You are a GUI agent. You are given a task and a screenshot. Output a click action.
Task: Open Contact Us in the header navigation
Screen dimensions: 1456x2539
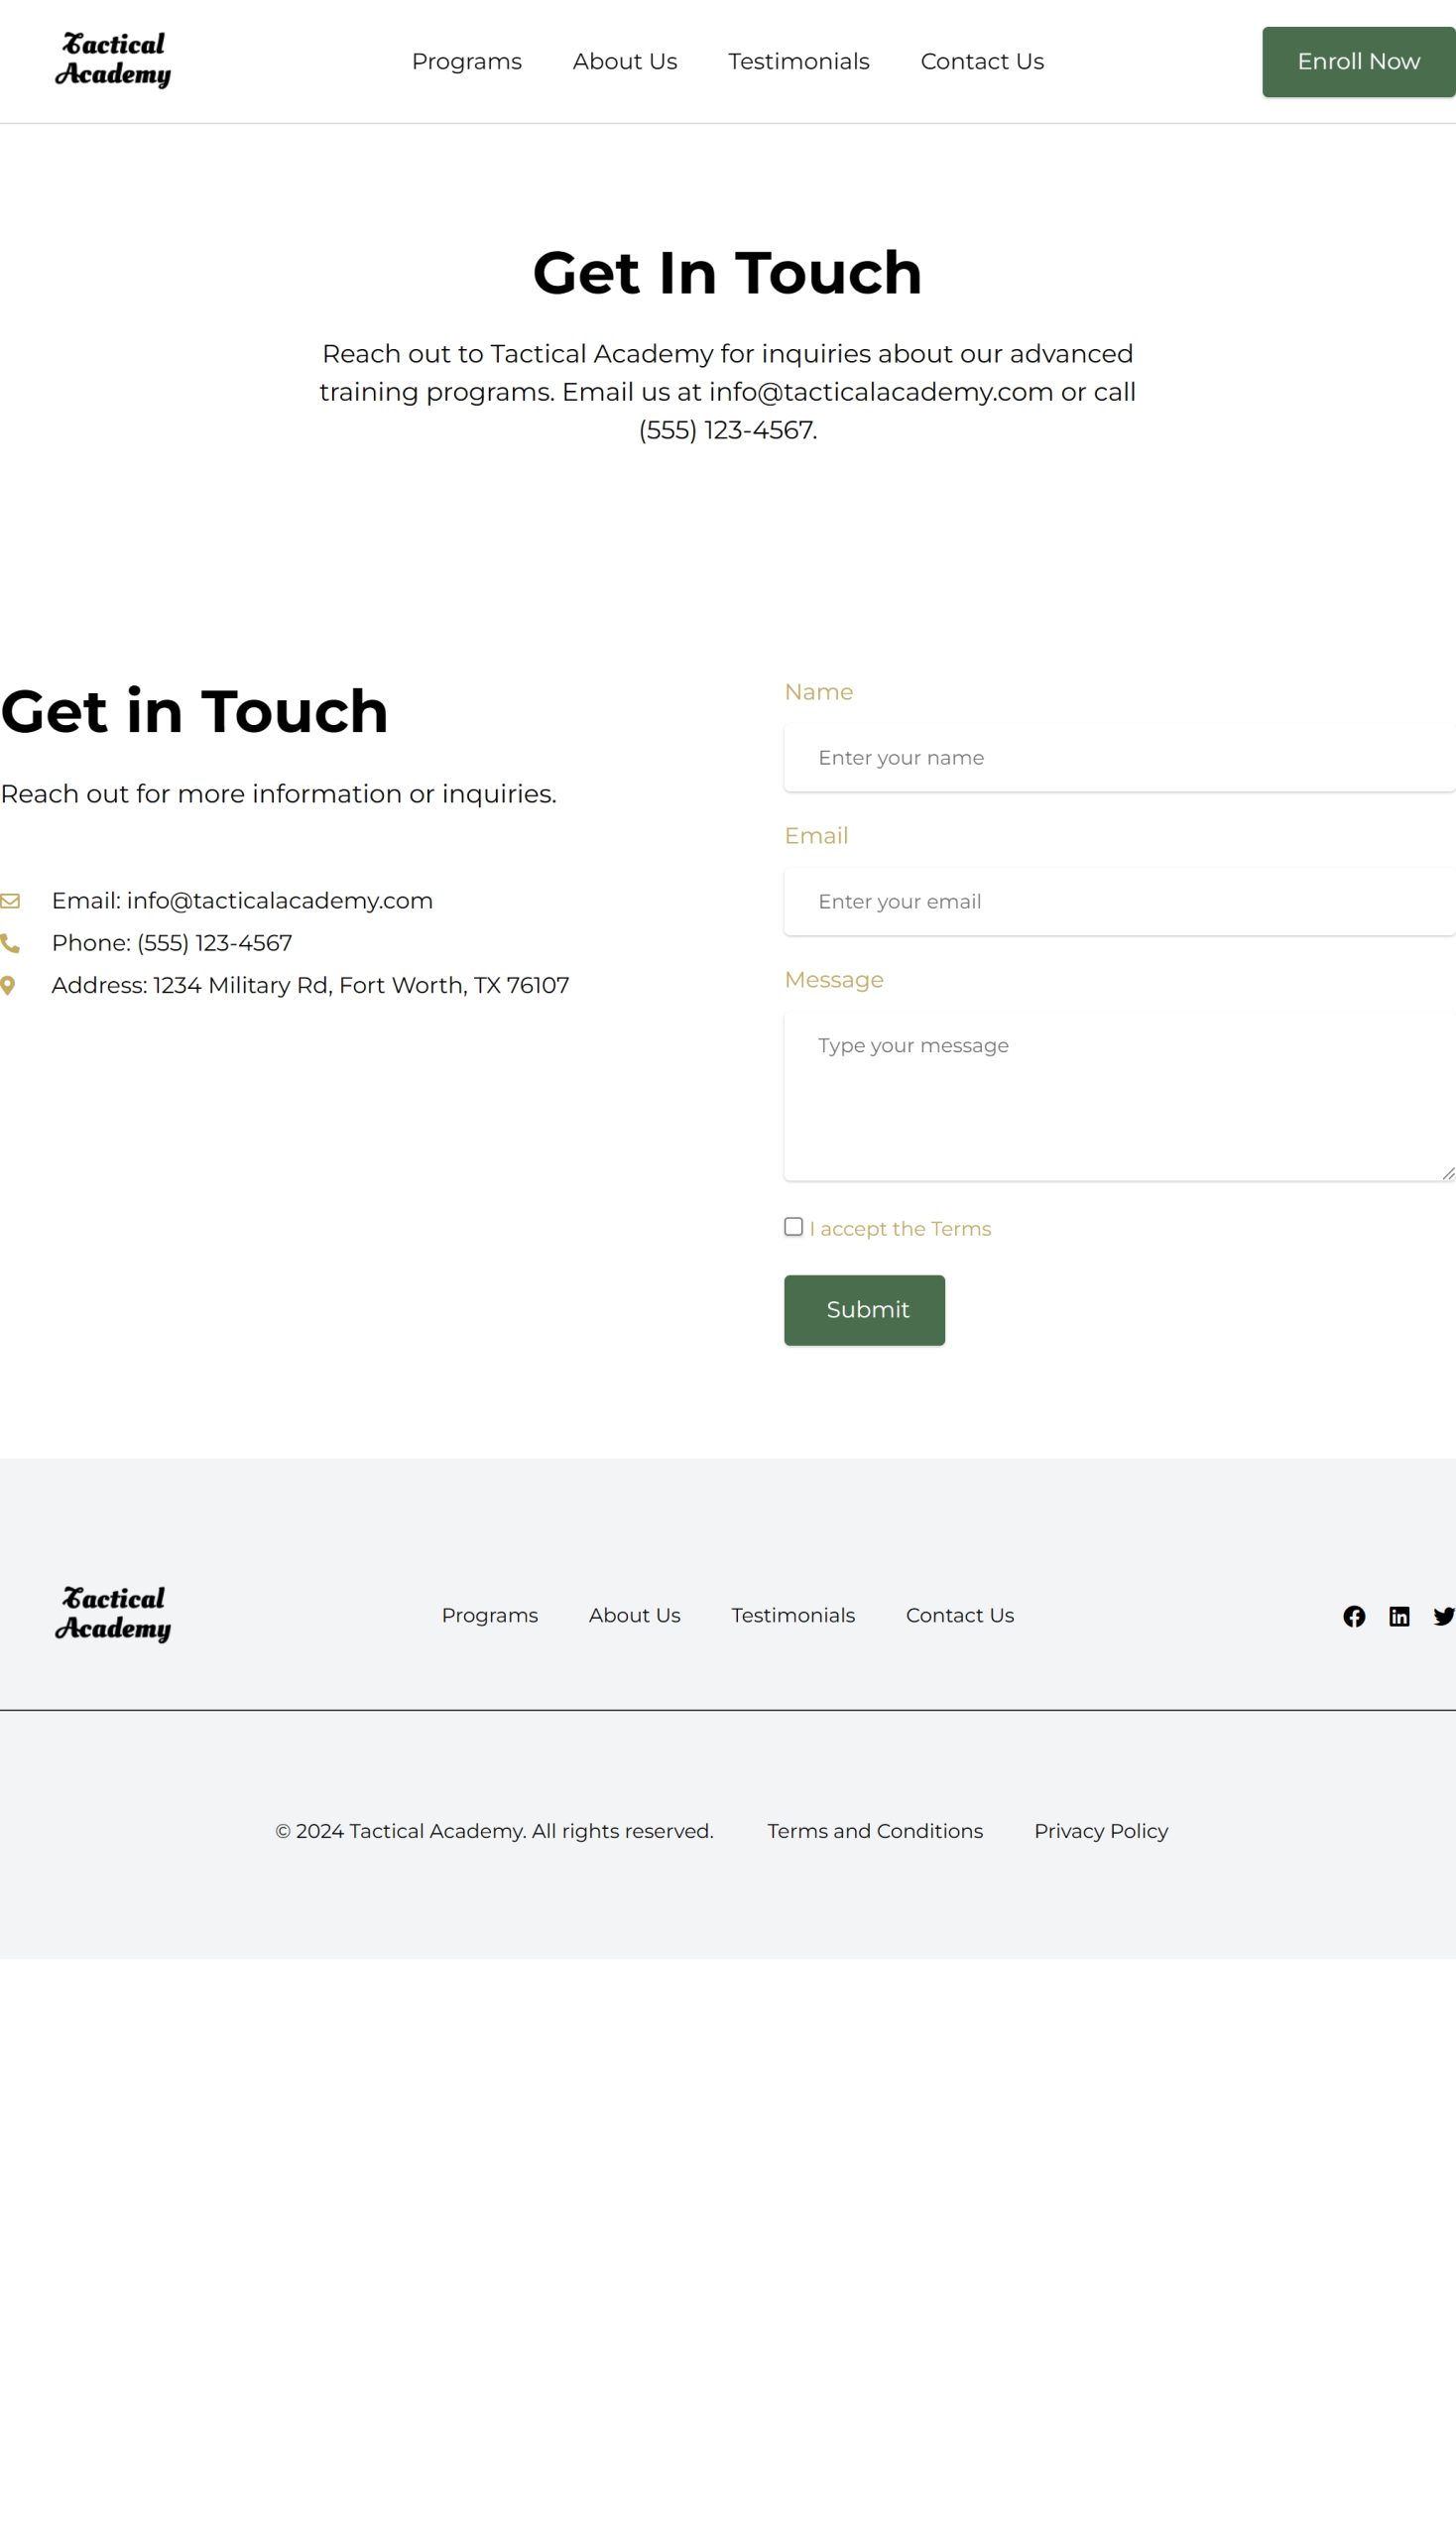[982, 62]
